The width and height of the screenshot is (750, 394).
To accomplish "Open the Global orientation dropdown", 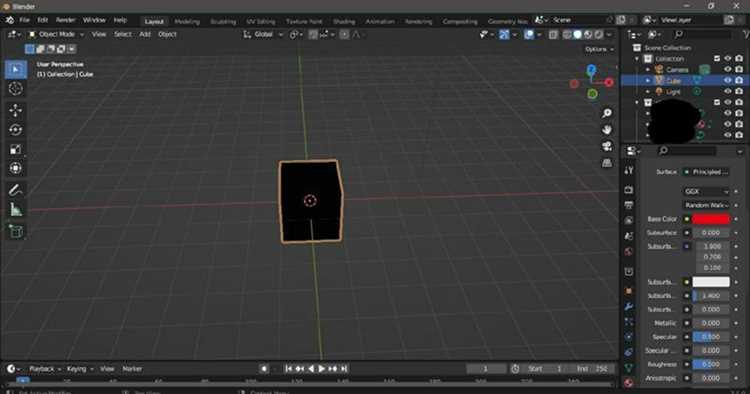I will coord(263,34).
